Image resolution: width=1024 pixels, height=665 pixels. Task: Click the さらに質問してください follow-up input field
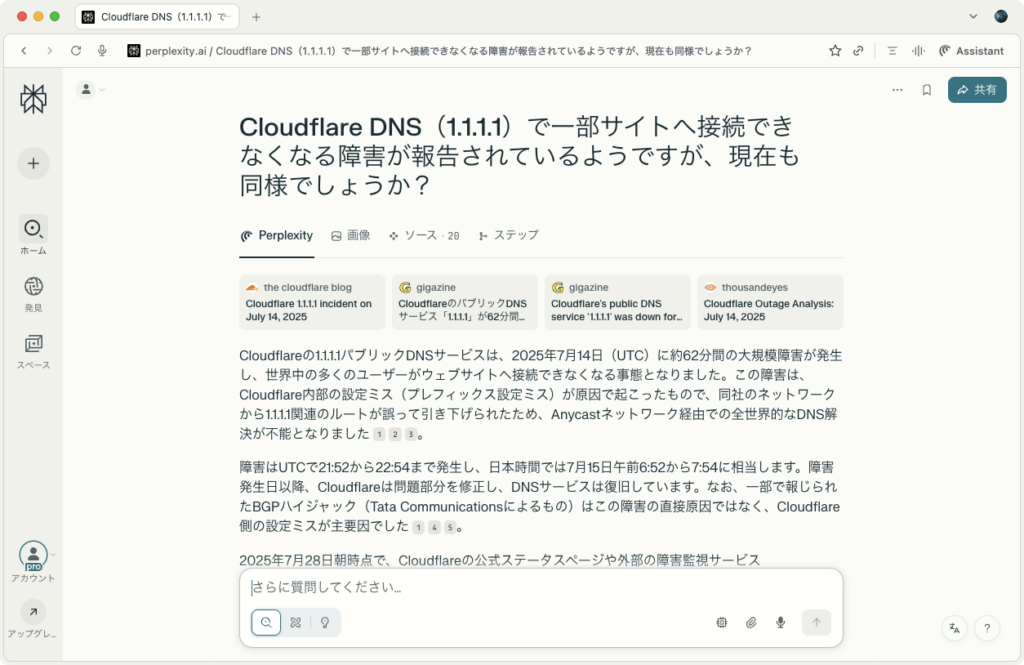click(541, 587)
